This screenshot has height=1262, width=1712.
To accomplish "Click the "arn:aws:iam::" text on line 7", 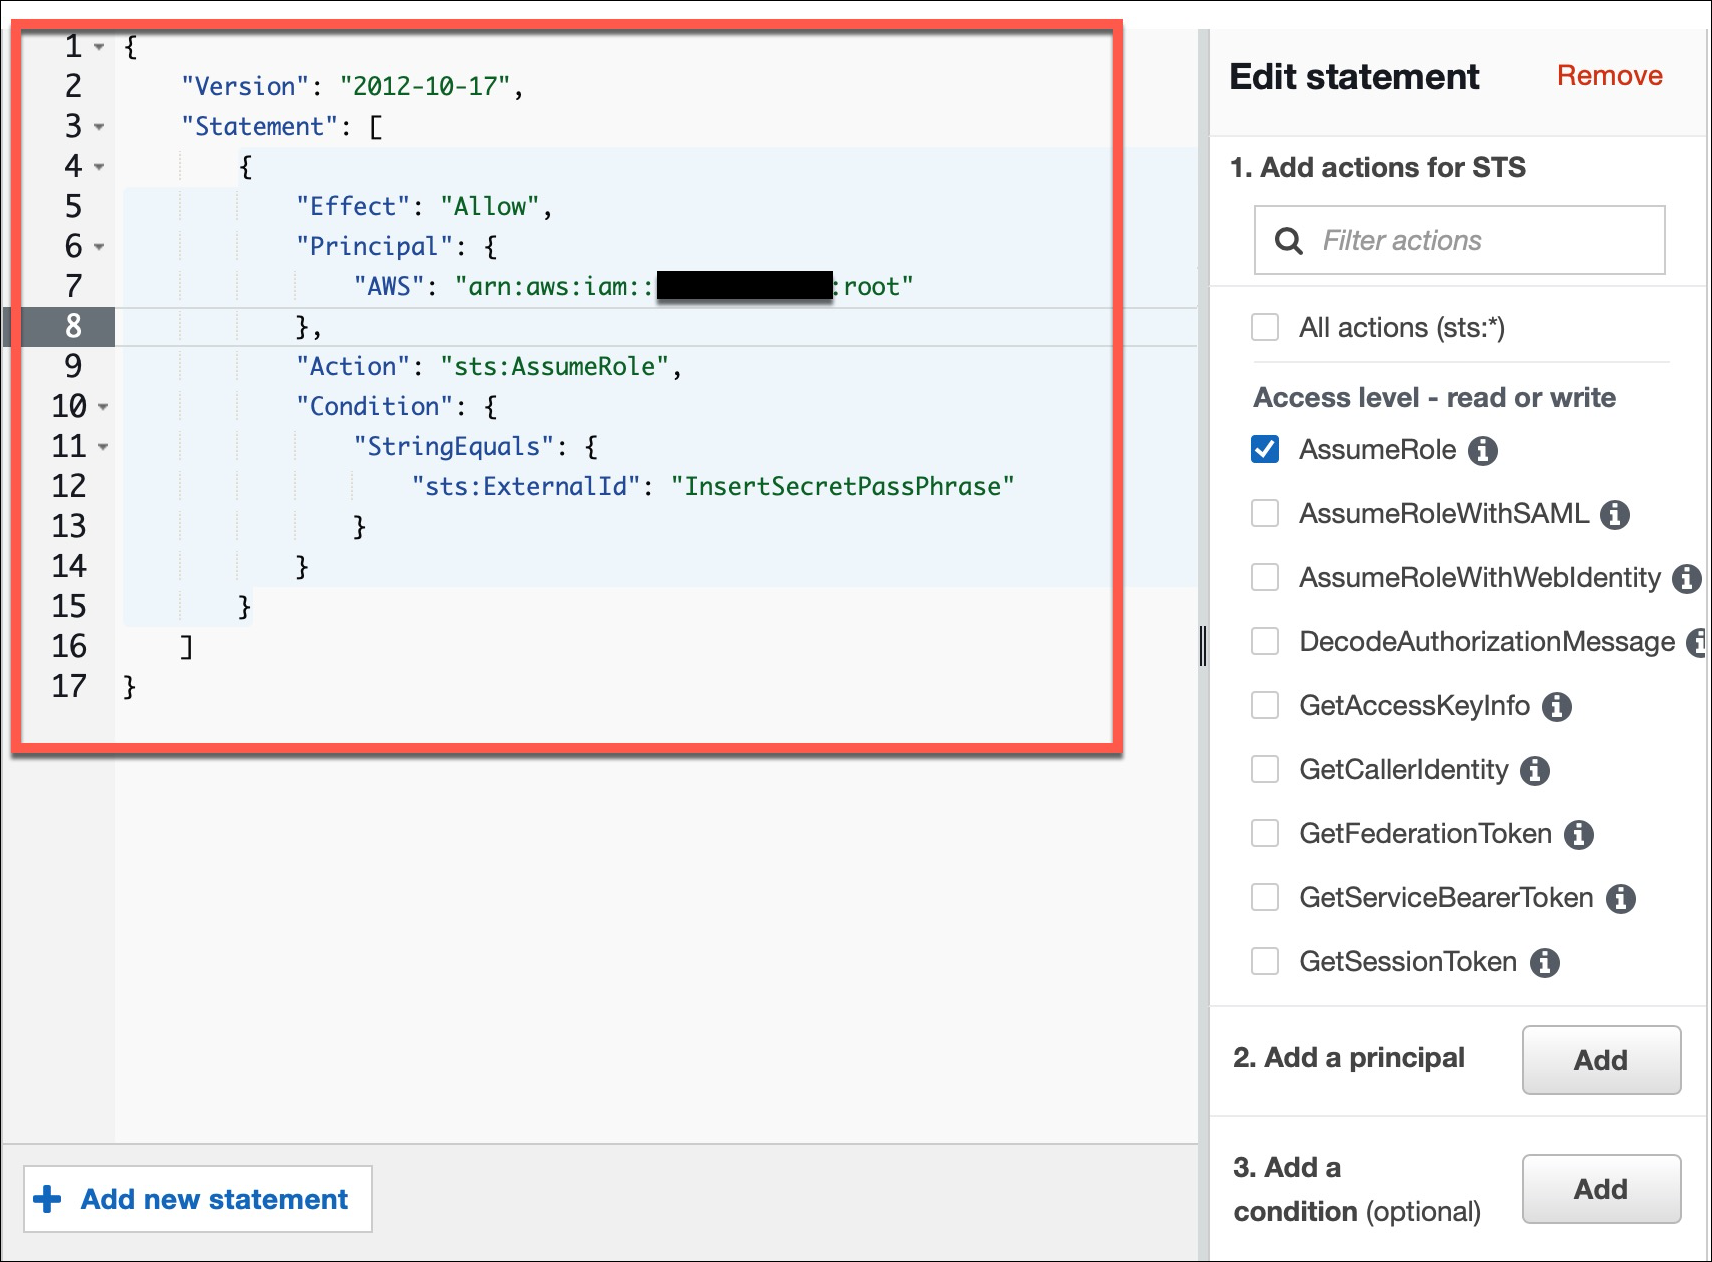I will [x=554, y=287].
